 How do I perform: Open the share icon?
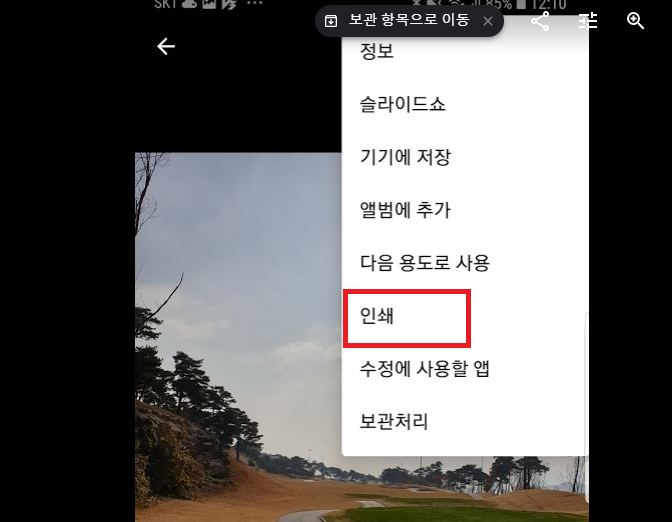540,21
